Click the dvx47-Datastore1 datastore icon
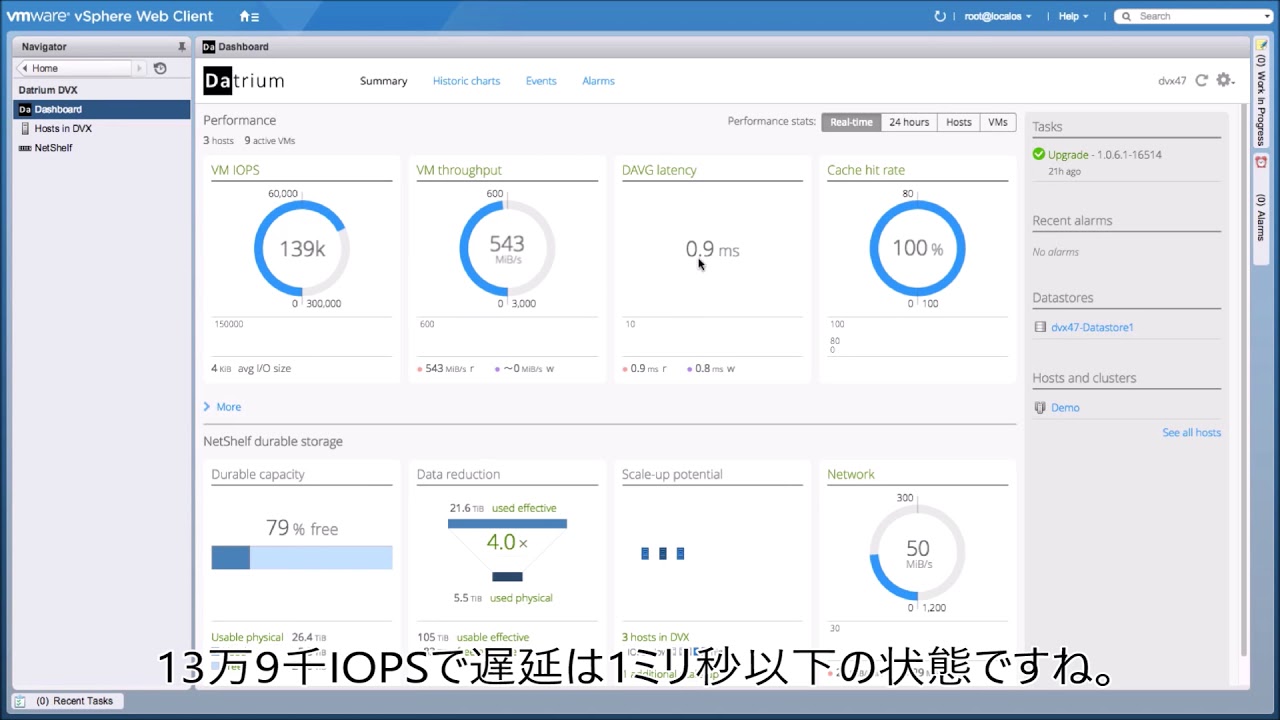 (x=1040, y=327)
